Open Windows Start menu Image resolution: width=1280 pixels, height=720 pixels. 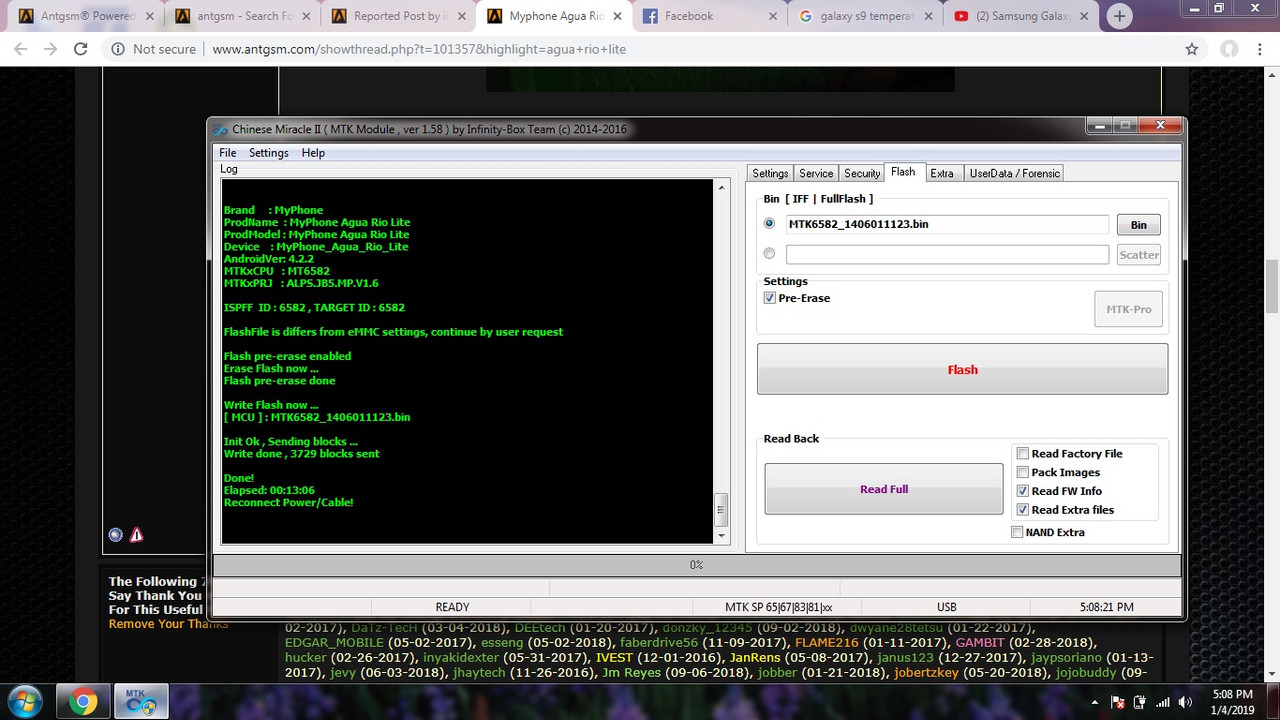click(x=27, y=702)
